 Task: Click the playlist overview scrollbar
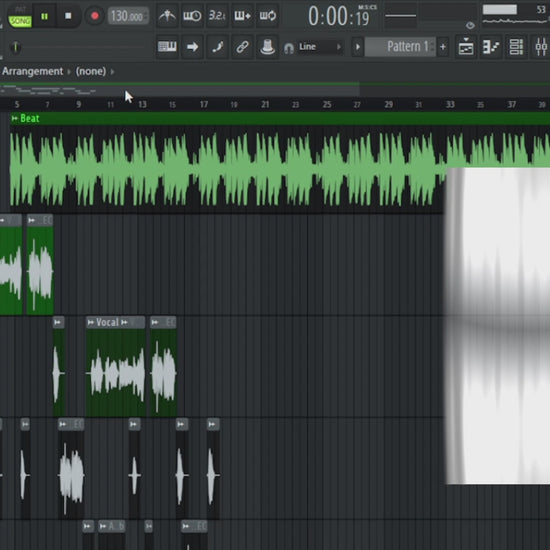[180, 90]
